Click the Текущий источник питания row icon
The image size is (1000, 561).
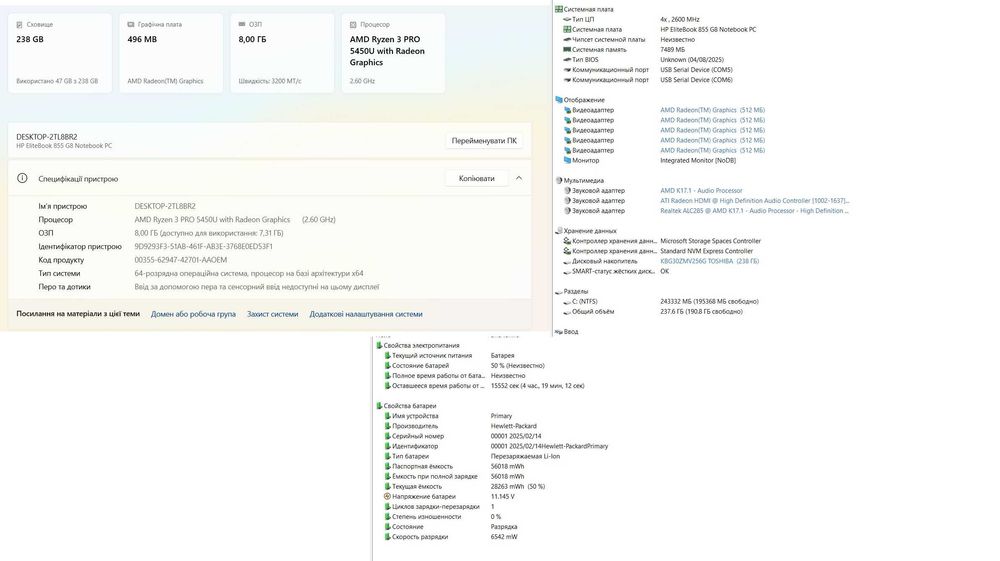(387, 356)
